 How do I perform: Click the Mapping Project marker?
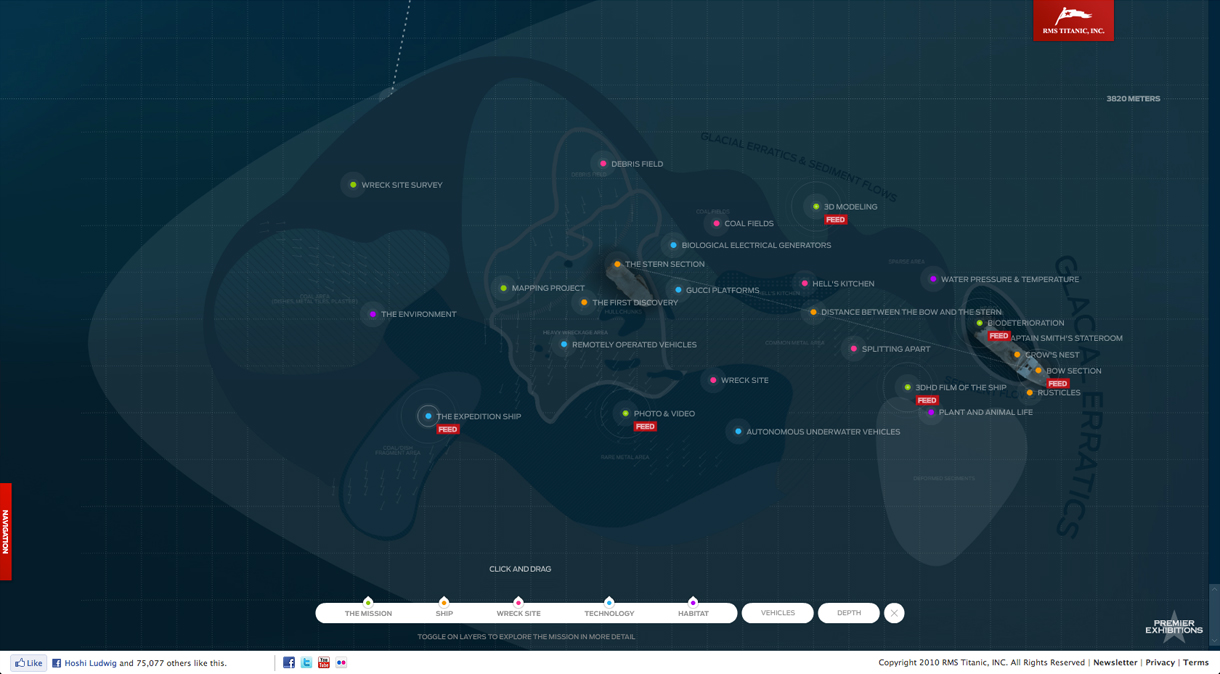point(503,288)
